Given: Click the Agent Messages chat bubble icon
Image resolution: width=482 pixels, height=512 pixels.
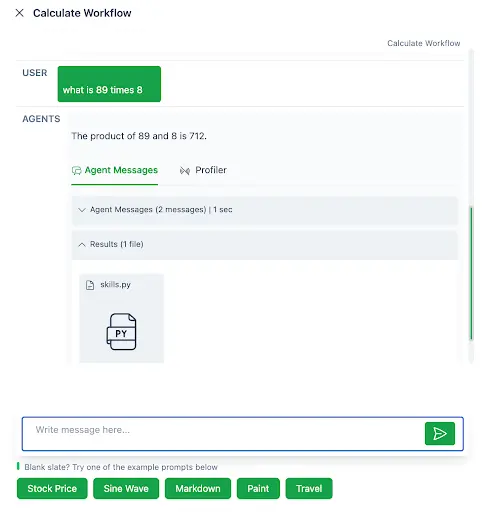Looking at the screenshot, I should pyautogui.click(x=77, y=171).
